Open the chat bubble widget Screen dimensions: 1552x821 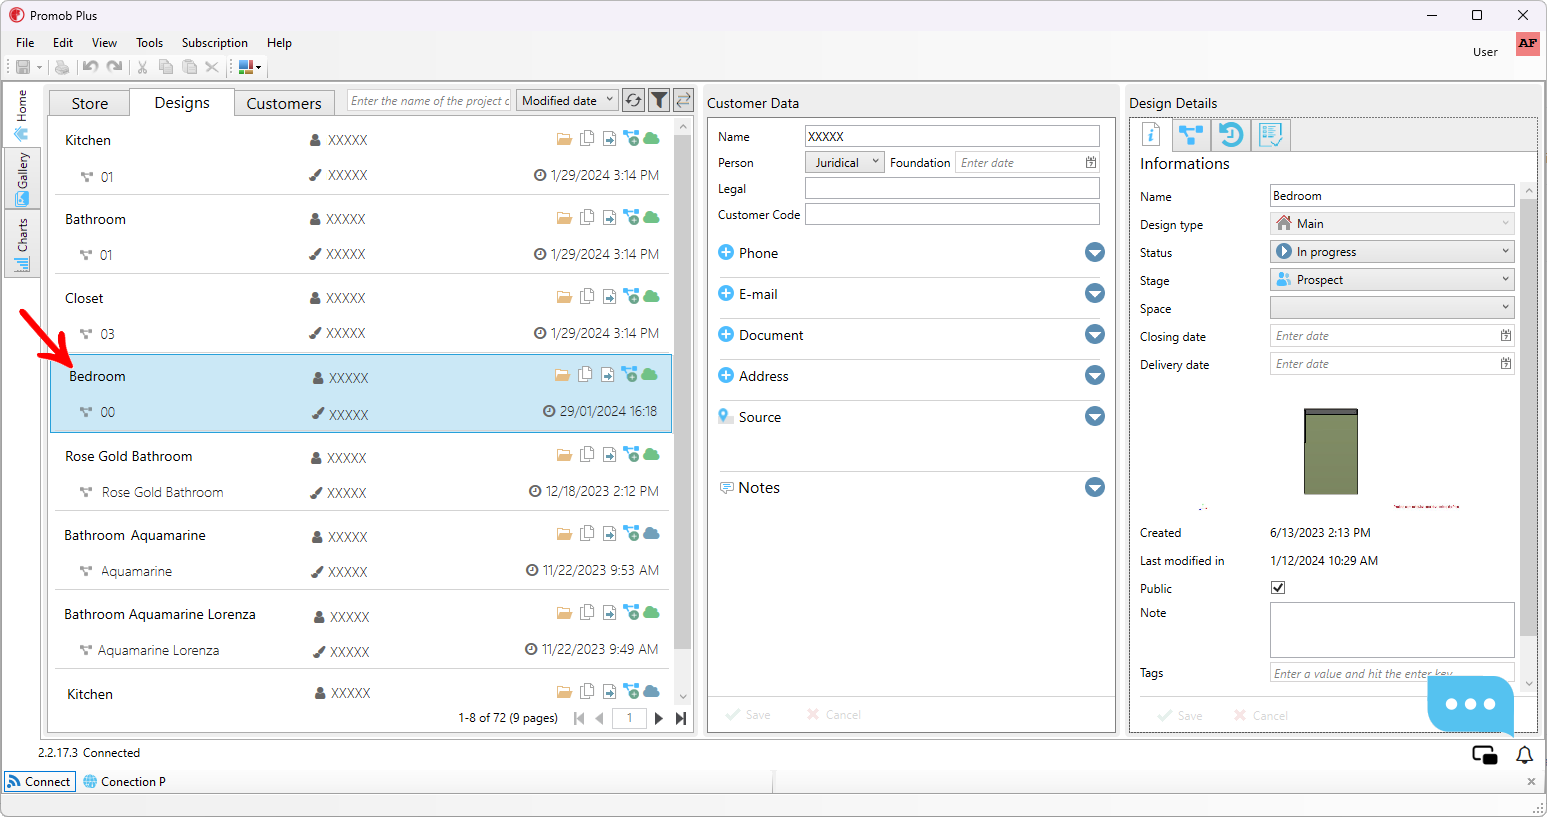pos(1470,705)
